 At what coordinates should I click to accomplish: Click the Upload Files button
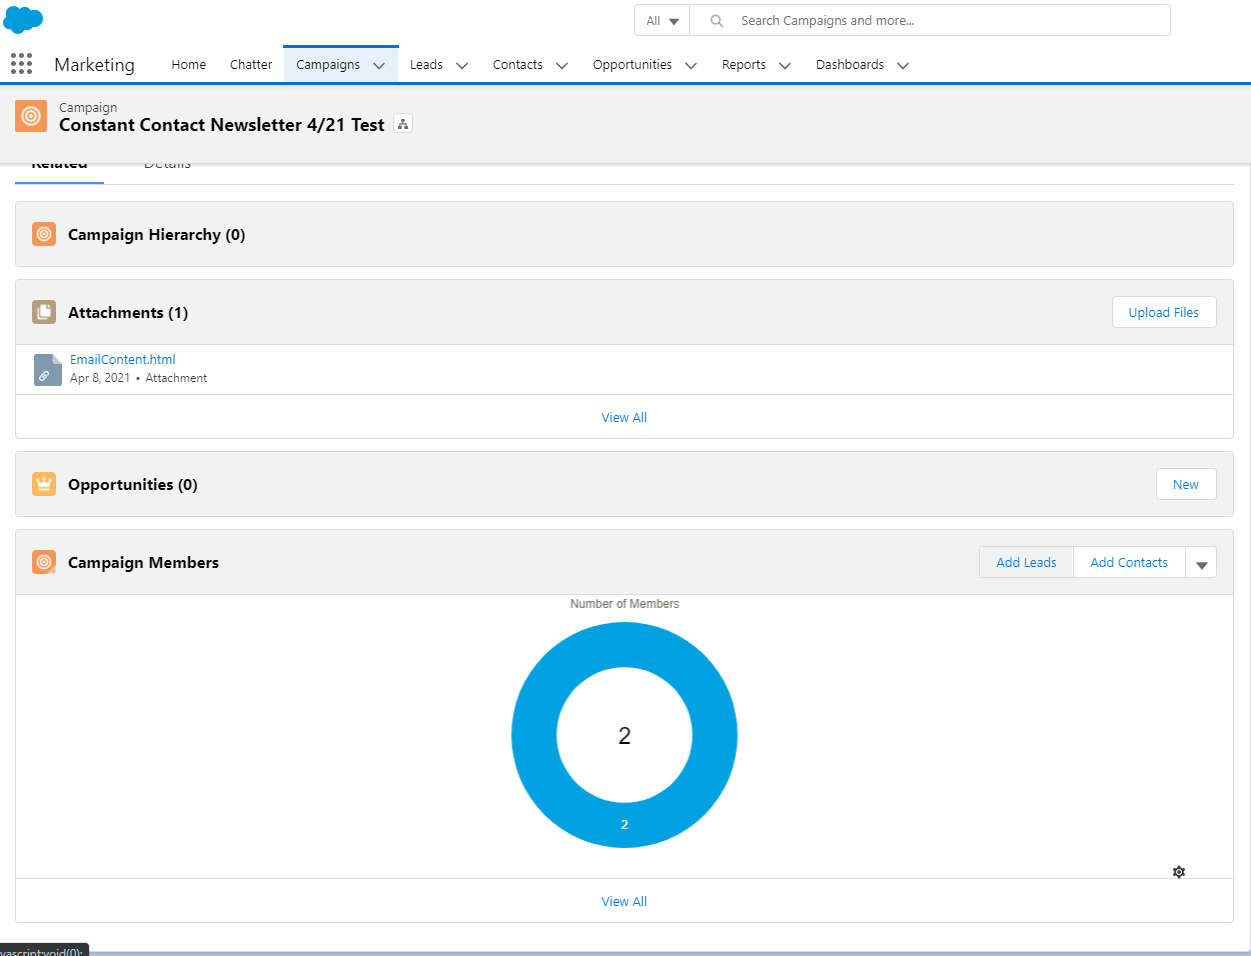tap(1164, 312)
